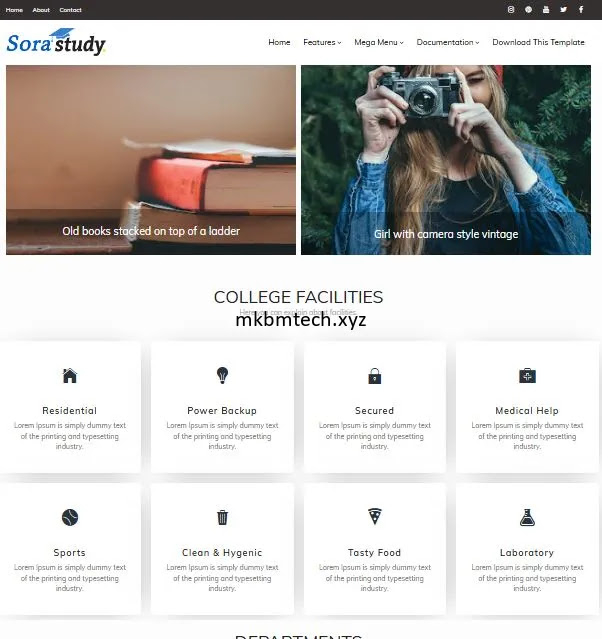
Task: Click the Clean & Hygenic trash icon
Action: pos(222,517)
